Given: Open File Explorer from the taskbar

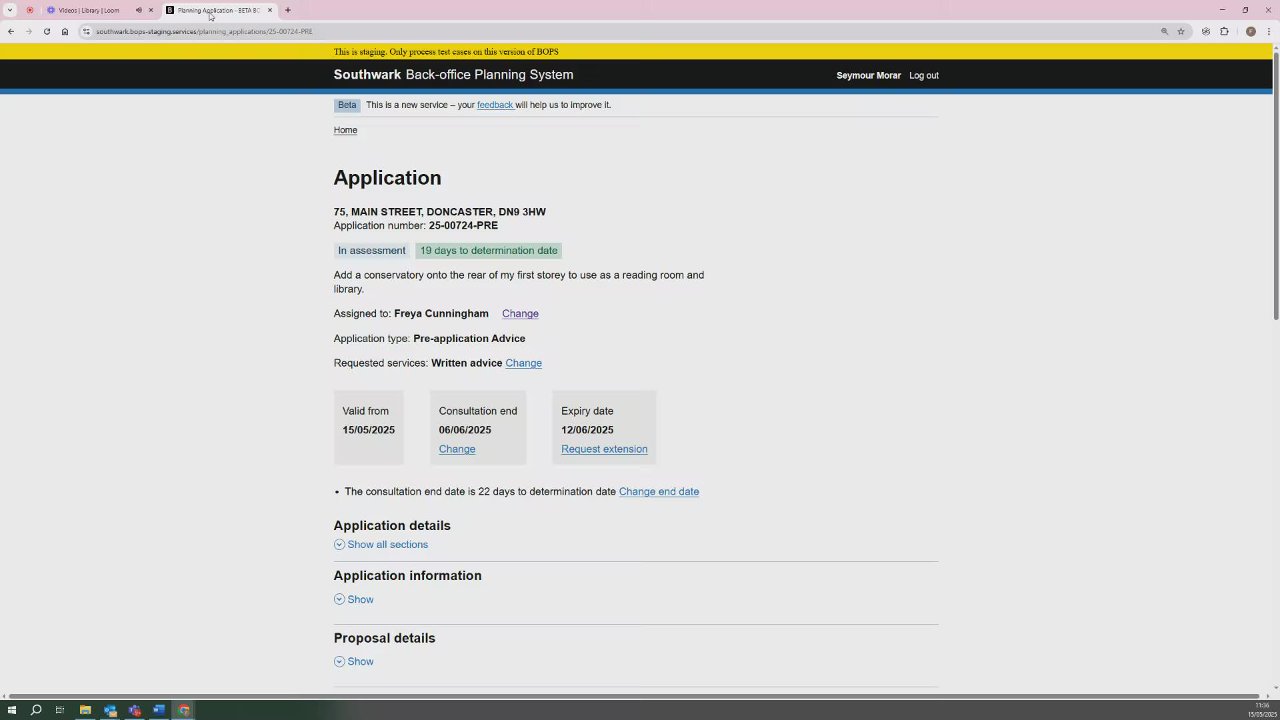Looking at the screenshot, I should click(85, 710).
